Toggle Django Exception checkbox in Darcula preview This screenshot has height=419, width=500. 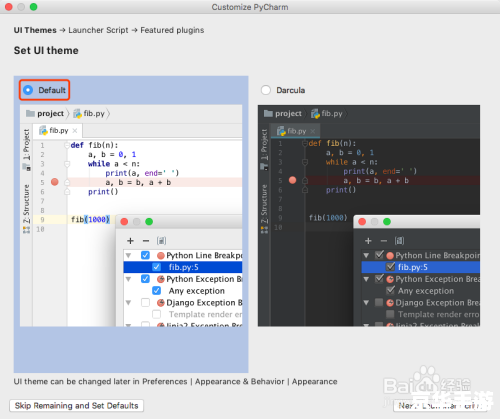coord(379,302)
